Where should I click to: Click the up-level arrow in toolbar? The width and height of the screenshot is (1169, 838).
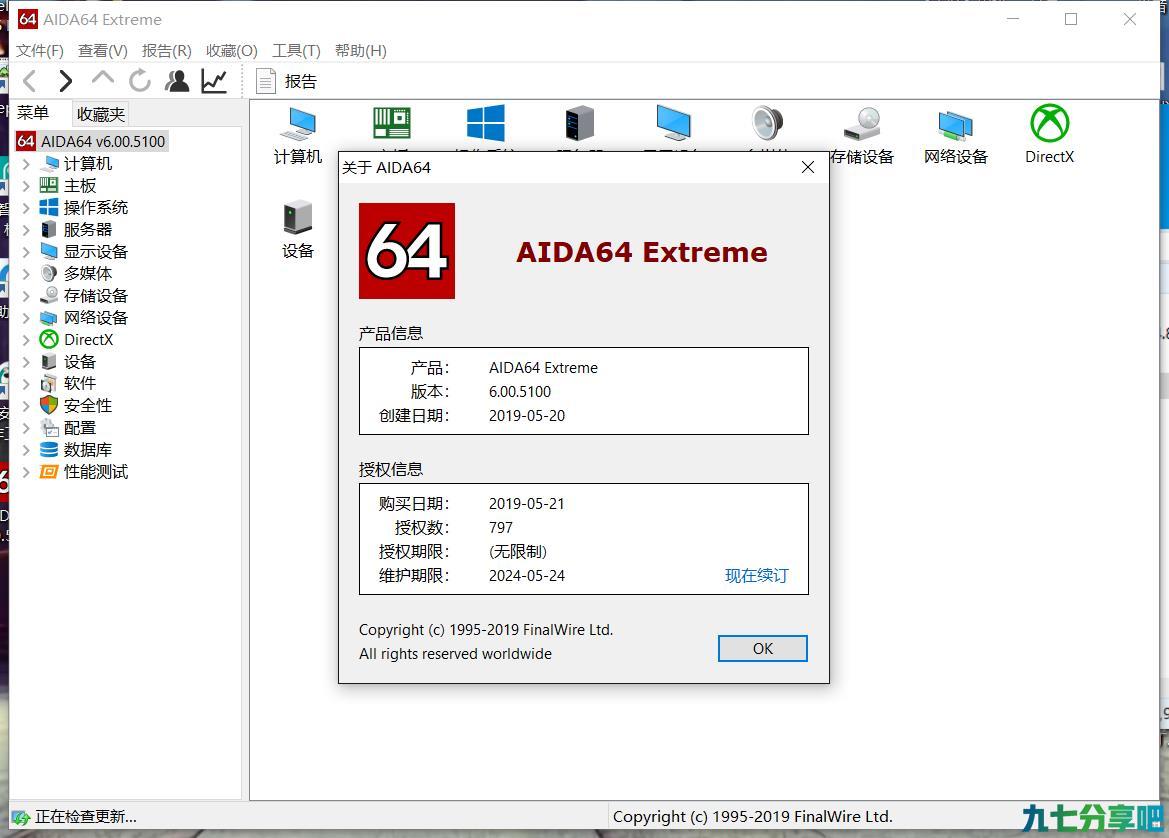[x=102, y=79]
